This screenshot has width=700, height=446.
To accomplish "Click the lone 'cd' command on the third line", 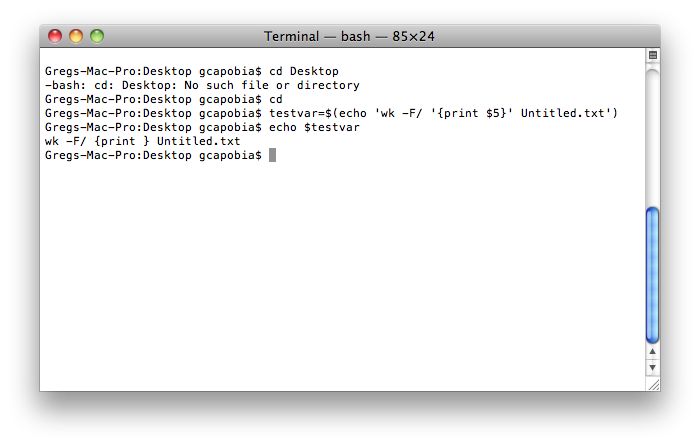I will tap(275, 99).
